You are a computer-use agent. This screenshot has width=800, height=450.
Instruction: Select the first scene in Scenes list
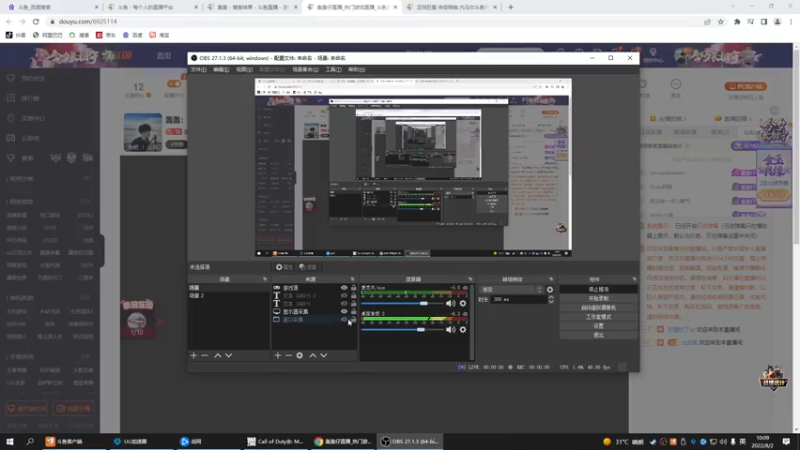(x=229, y=288)
